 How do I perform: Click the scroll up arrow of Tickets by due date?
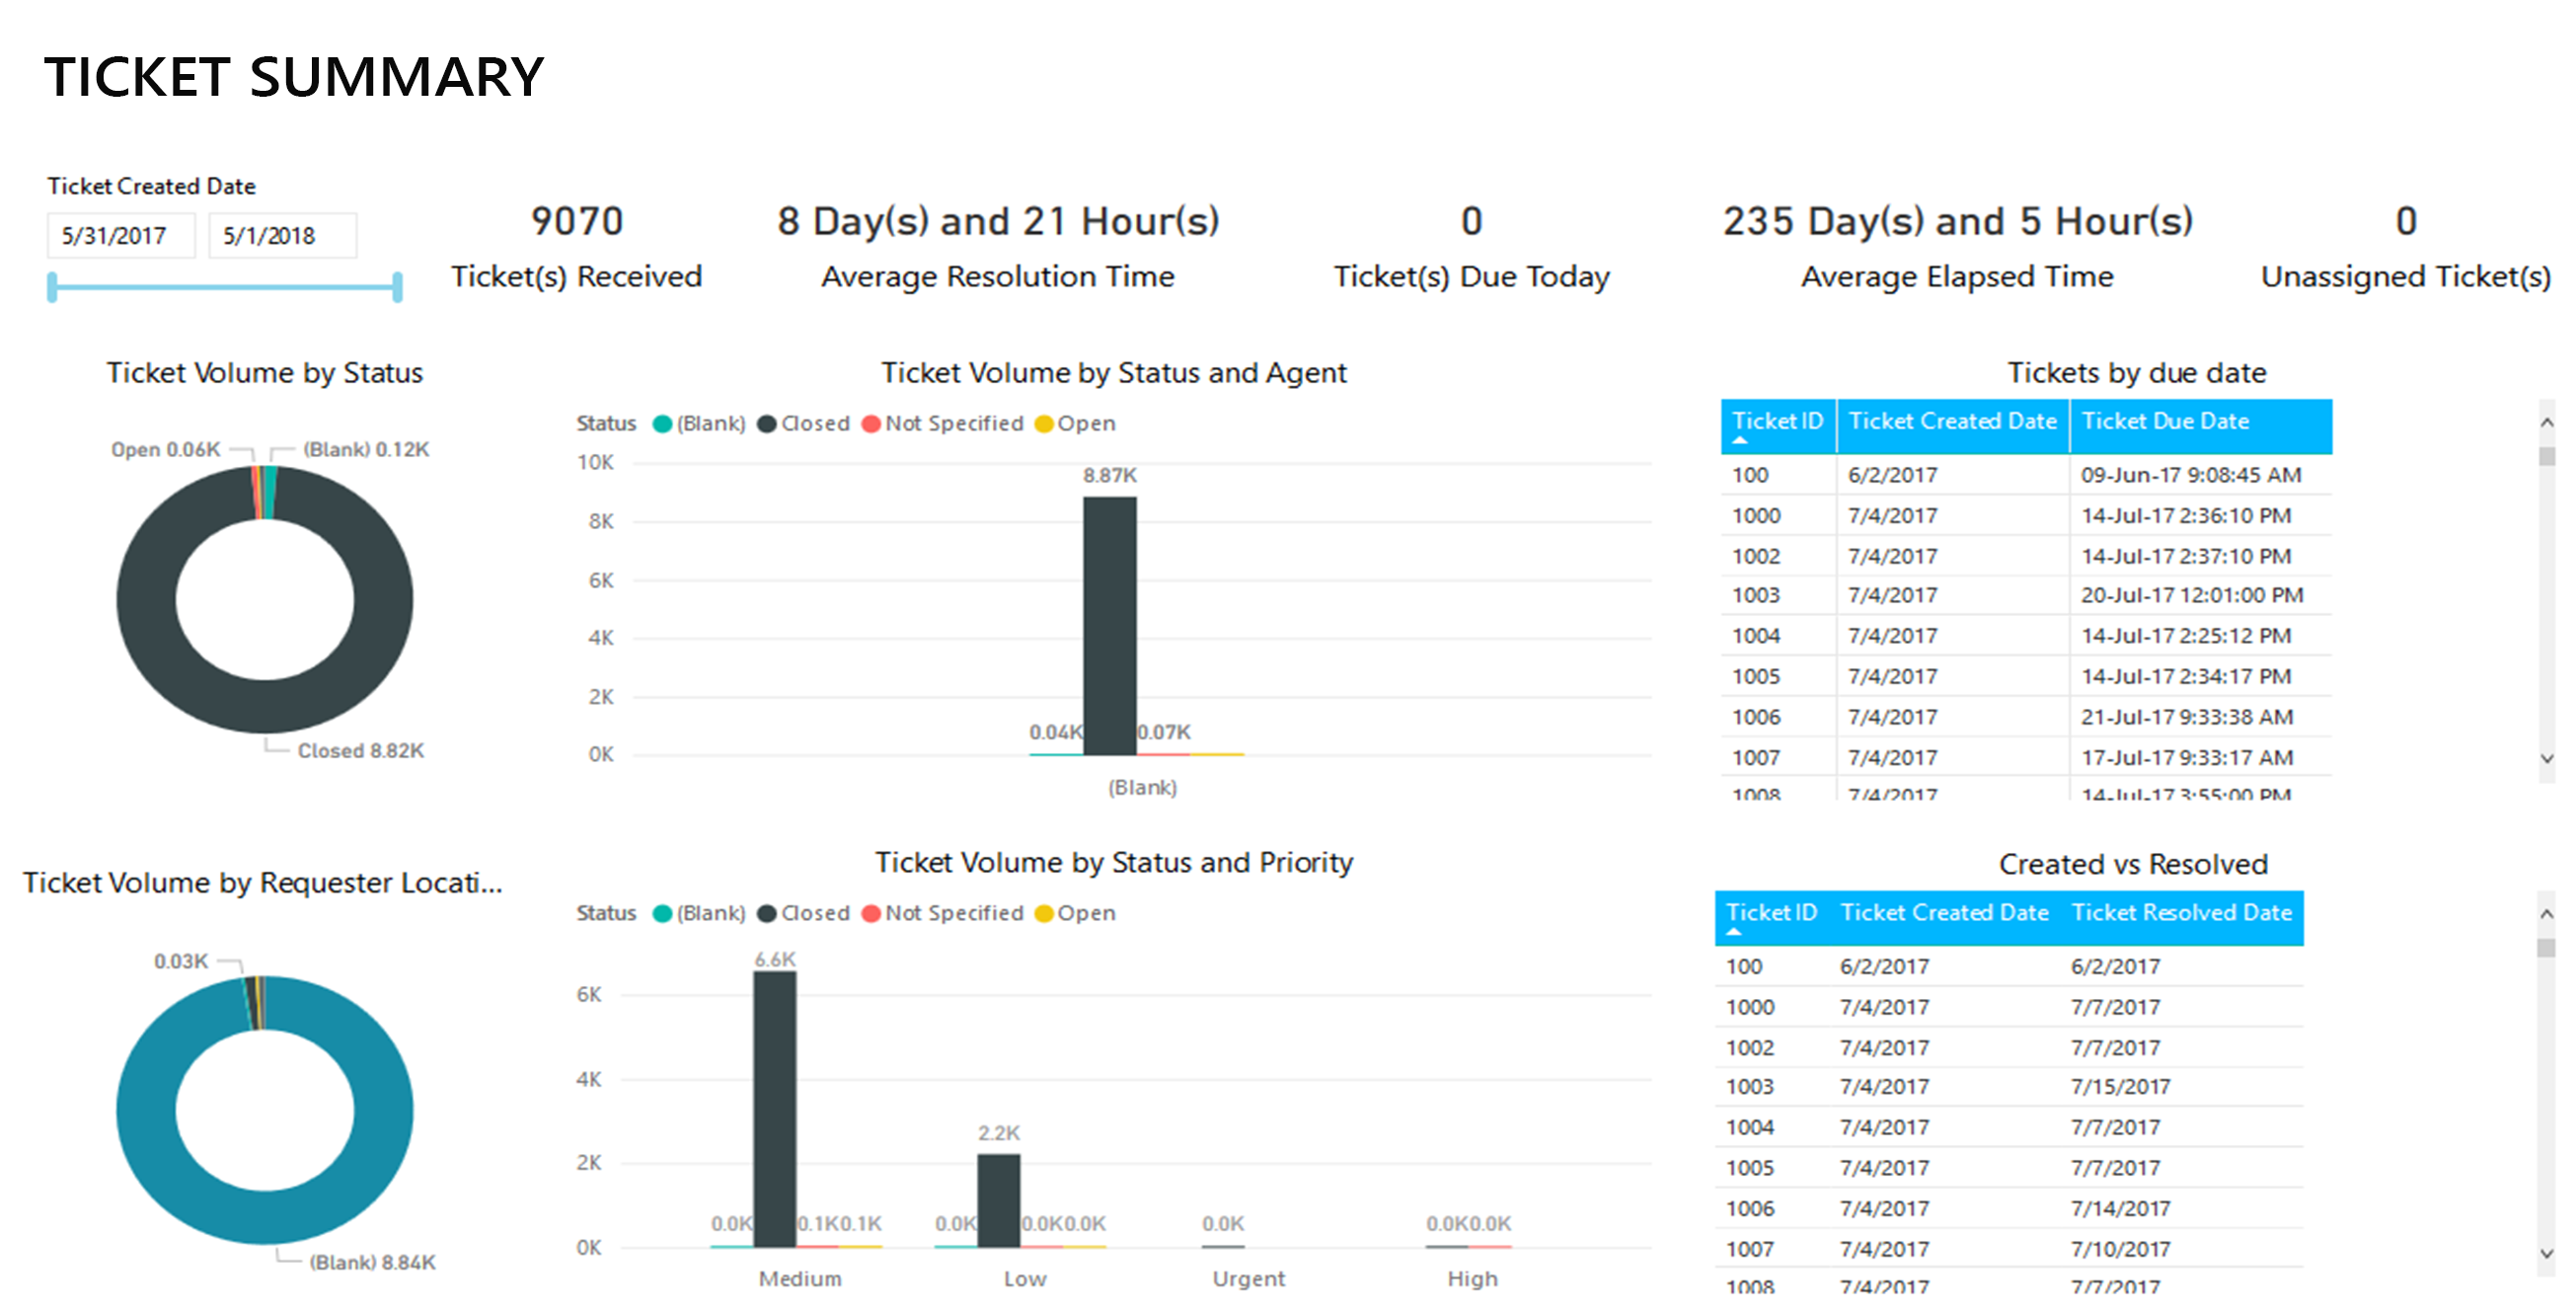click(x=2547, y=423)
